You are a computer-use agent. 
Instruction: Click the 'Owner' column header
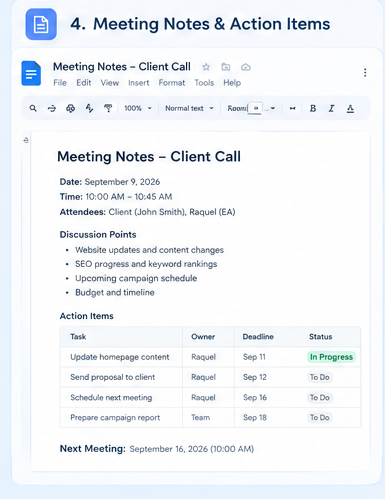pos(203,337)
